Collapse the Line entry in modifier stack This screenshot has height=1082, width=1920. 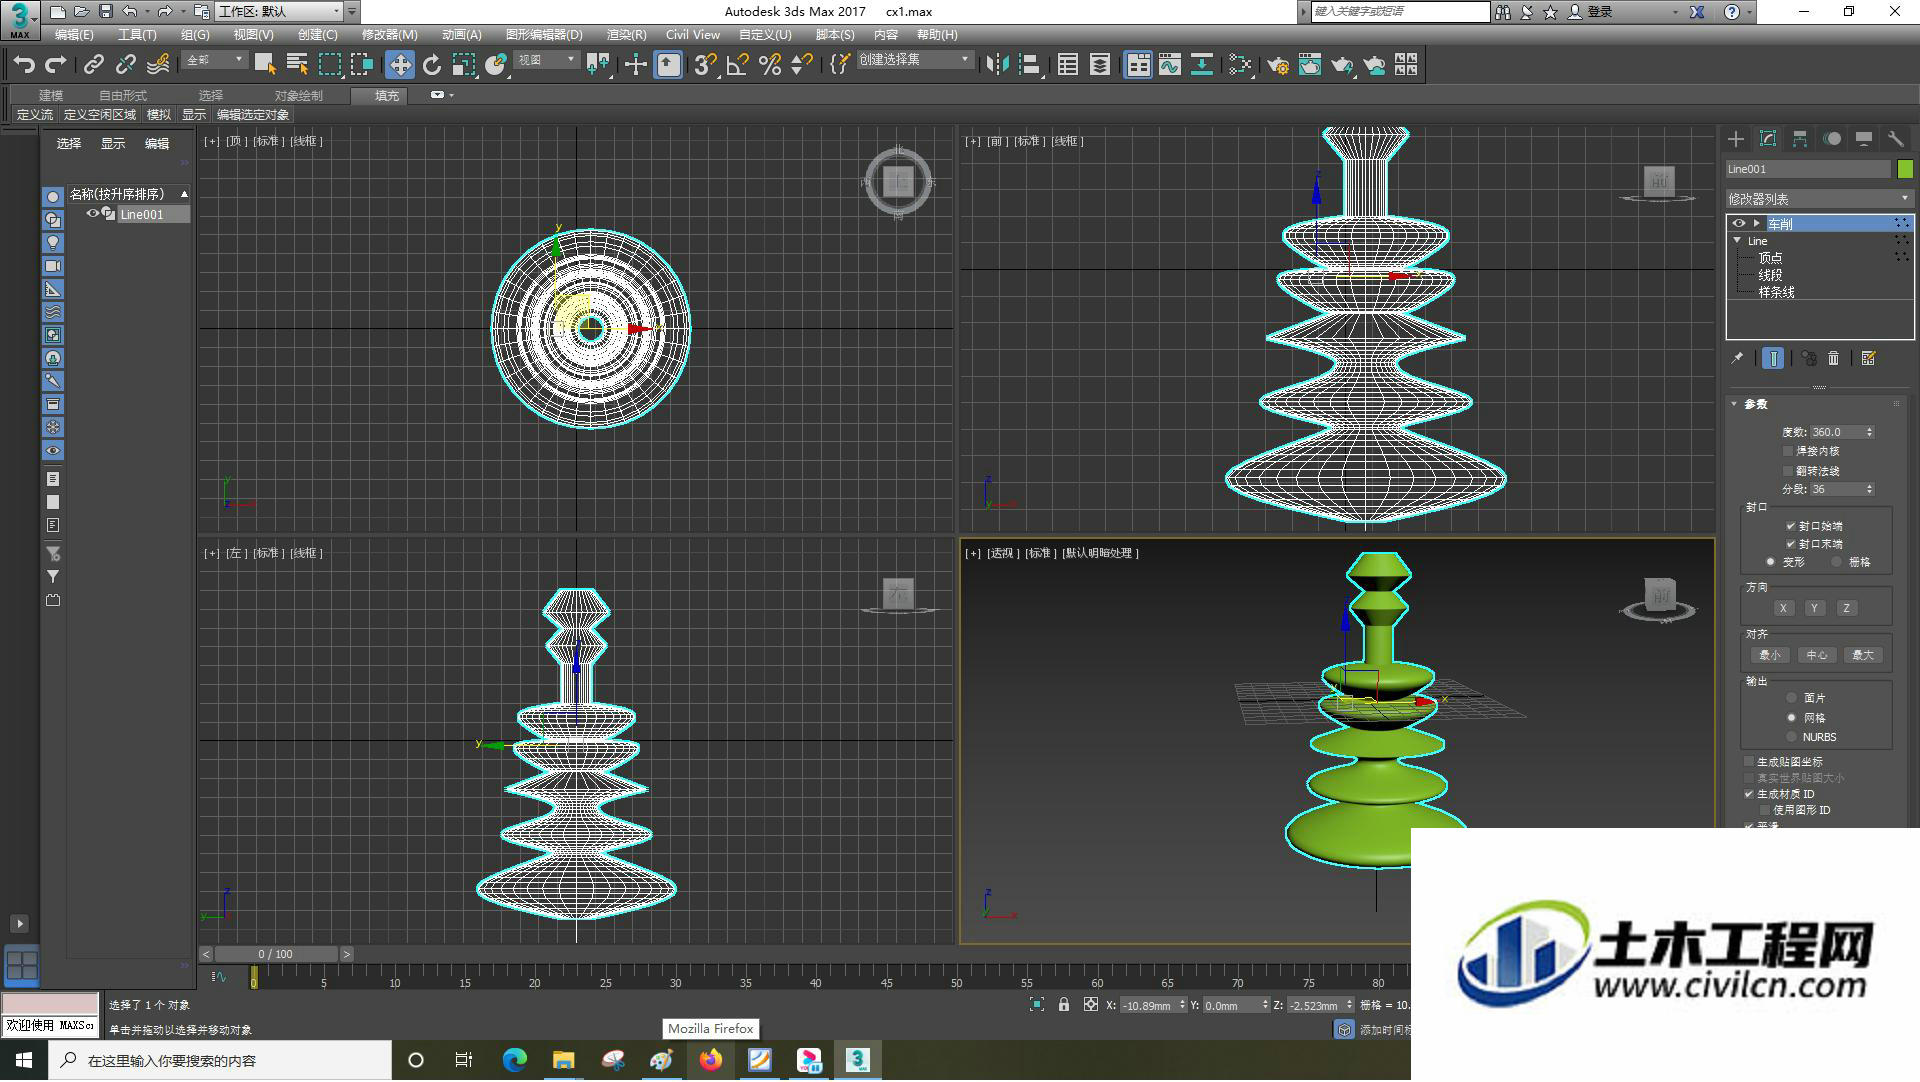click(x=1738, y=241)
